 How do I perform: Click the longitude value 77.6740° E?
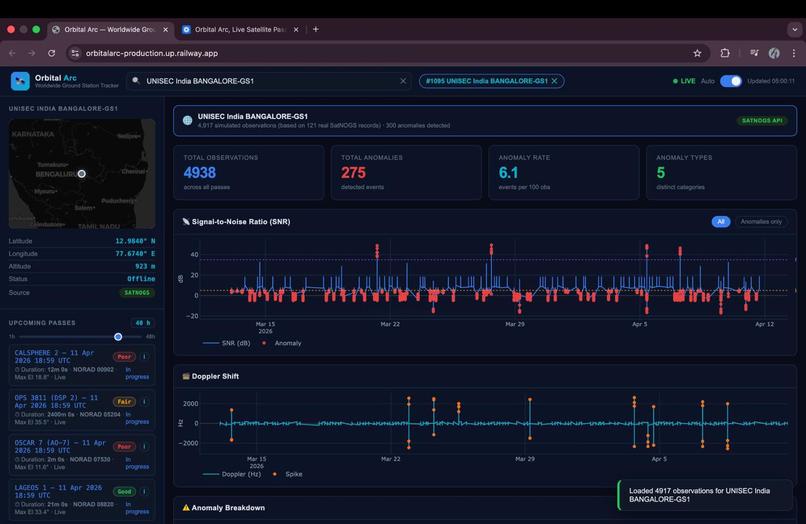(x=135, y=254)
